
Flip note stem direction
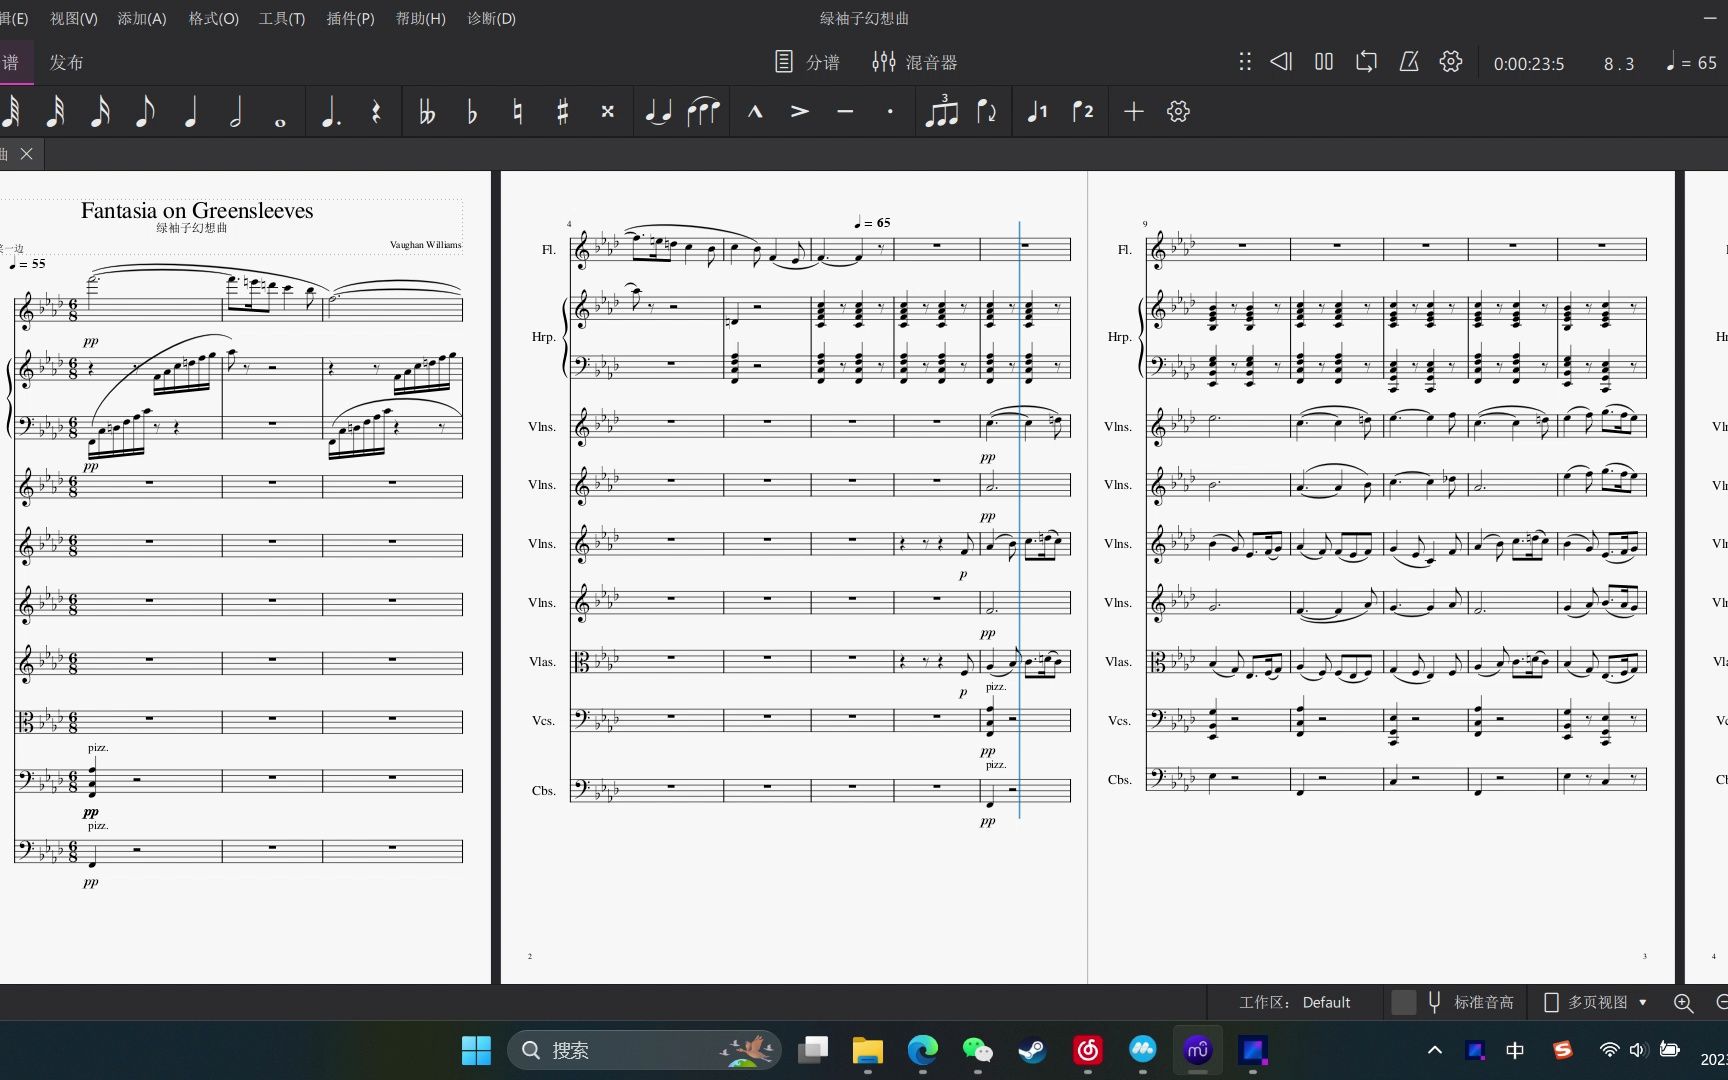pos(987,112)
